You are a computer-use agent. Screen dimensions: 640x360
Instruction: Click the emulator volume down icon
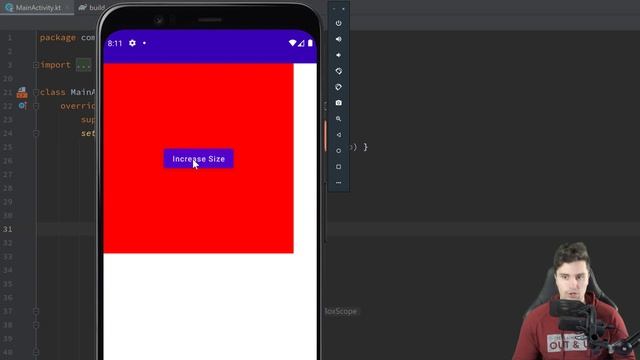(338, 55)
